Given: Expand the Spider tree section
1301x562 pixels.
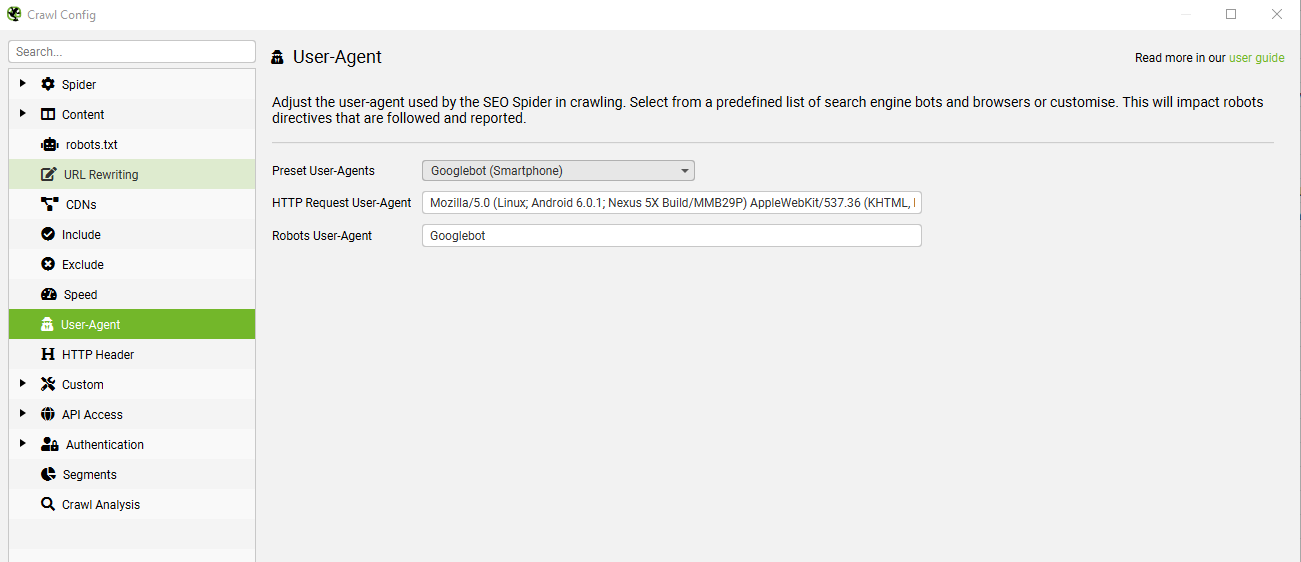Looking at the screenshot, I should pyautogui.click(x=23, y=84).
